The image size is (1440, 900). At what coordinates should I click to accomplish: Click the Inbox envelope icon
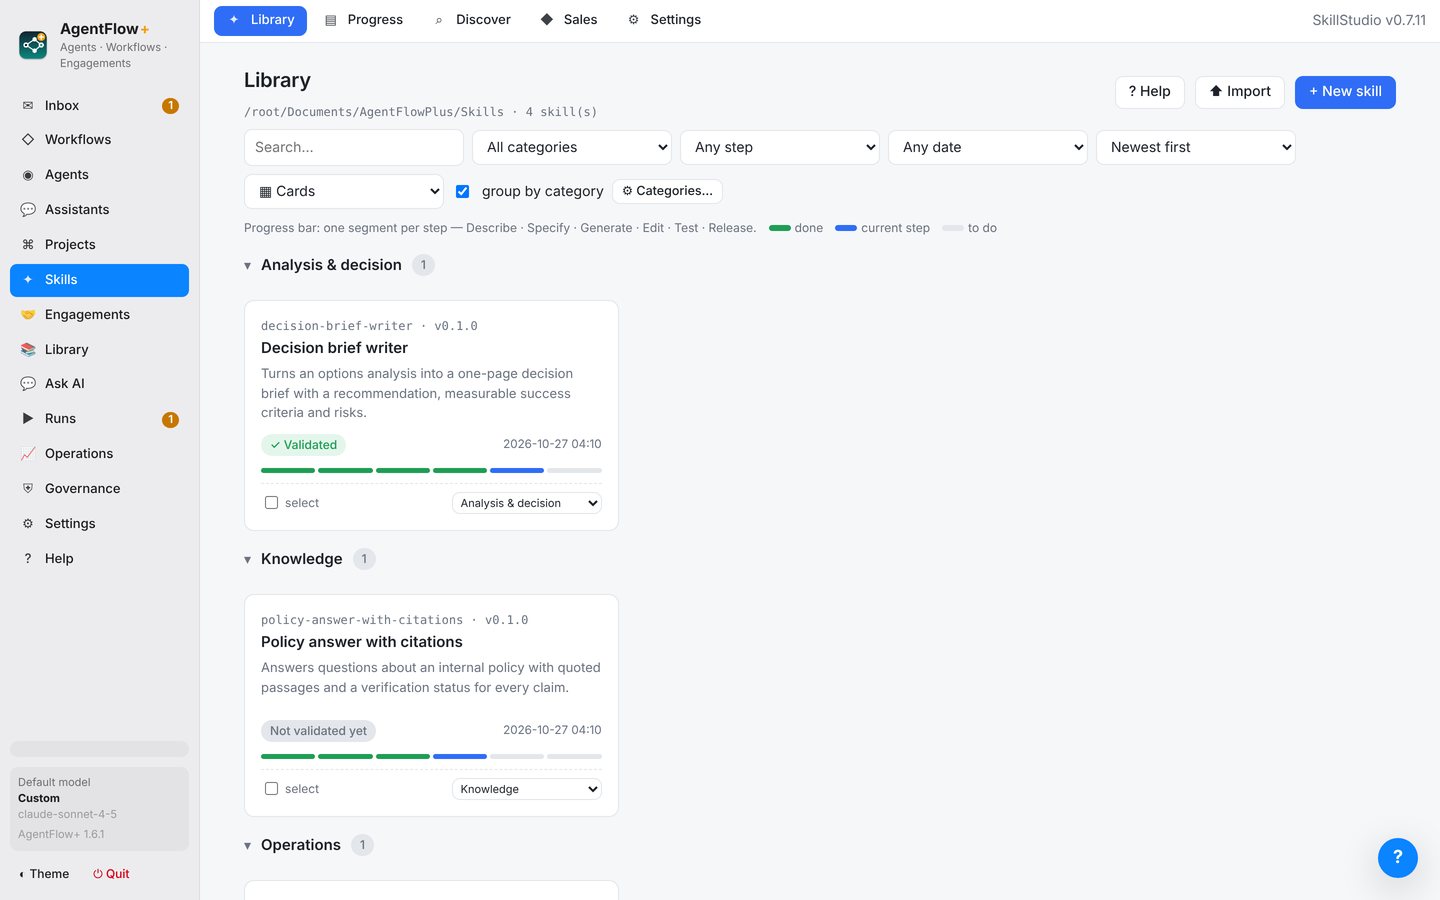(x=28, y=105)
